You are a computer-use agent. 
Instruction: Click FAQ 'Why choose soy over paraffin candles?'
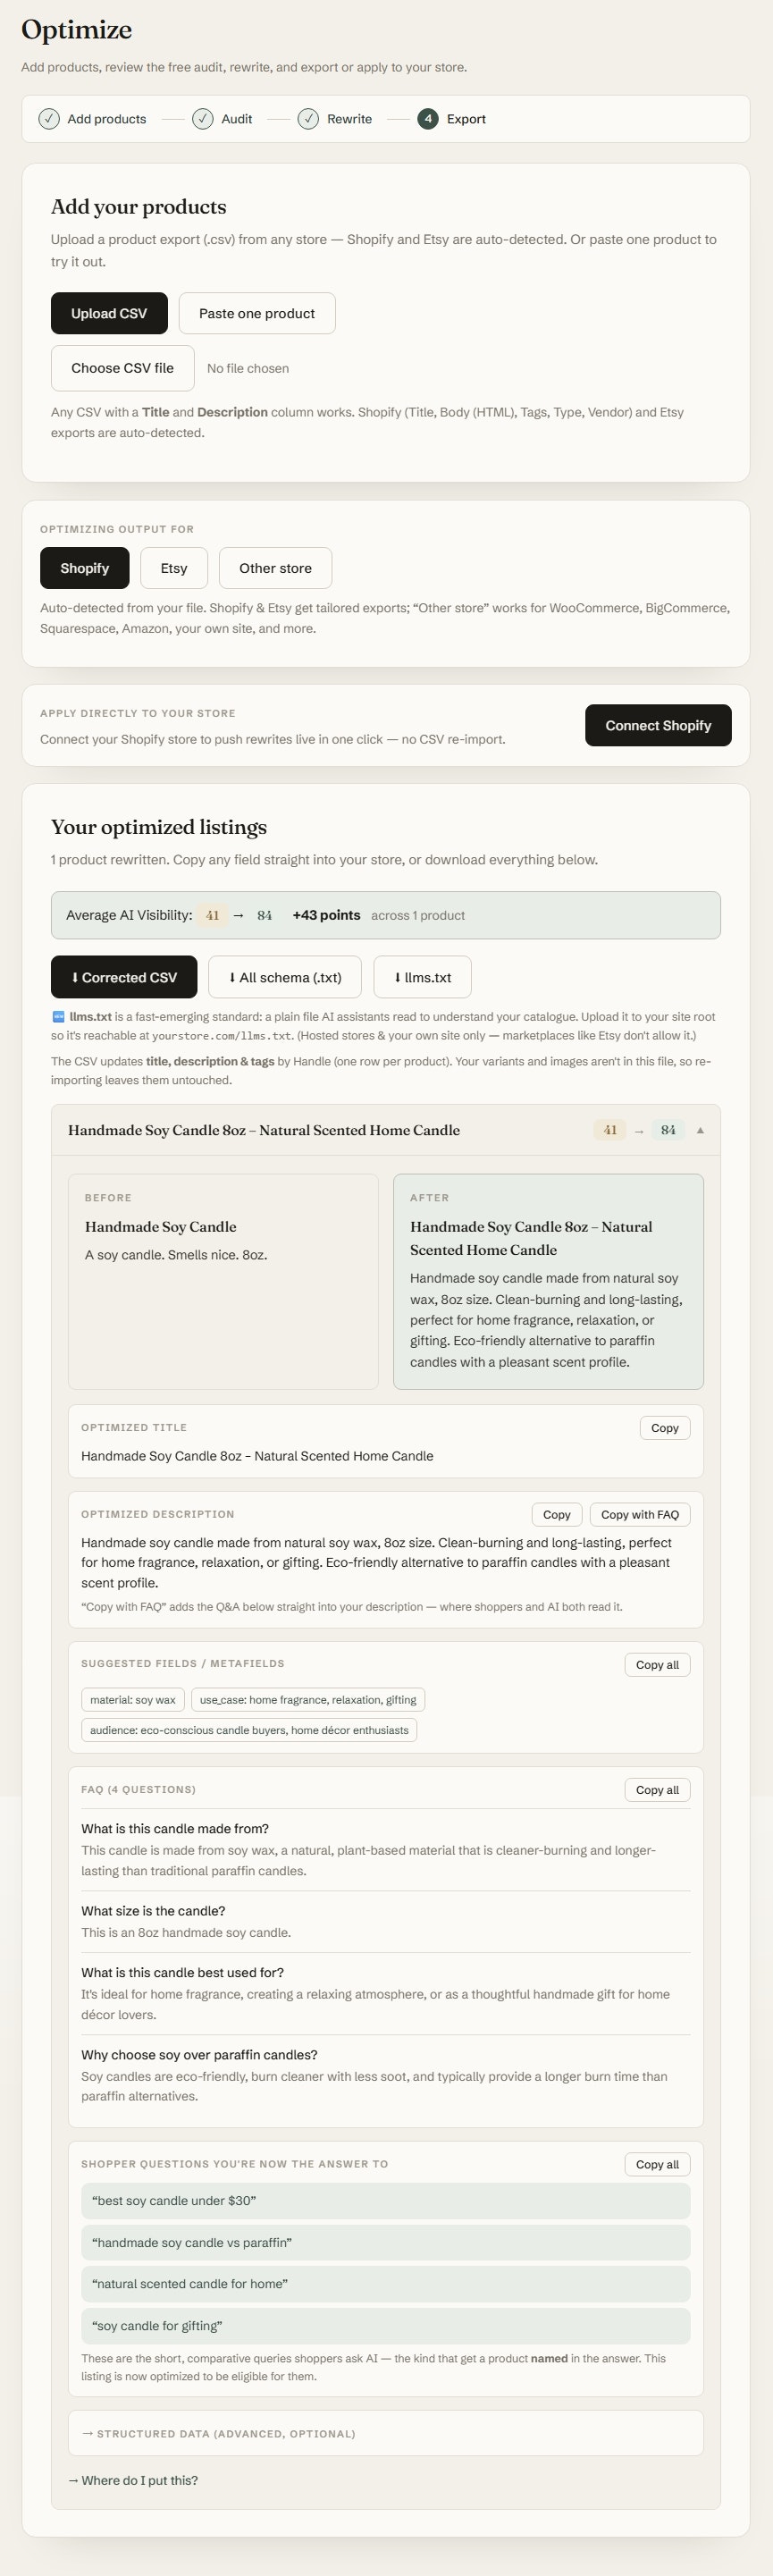[199, 2054]
